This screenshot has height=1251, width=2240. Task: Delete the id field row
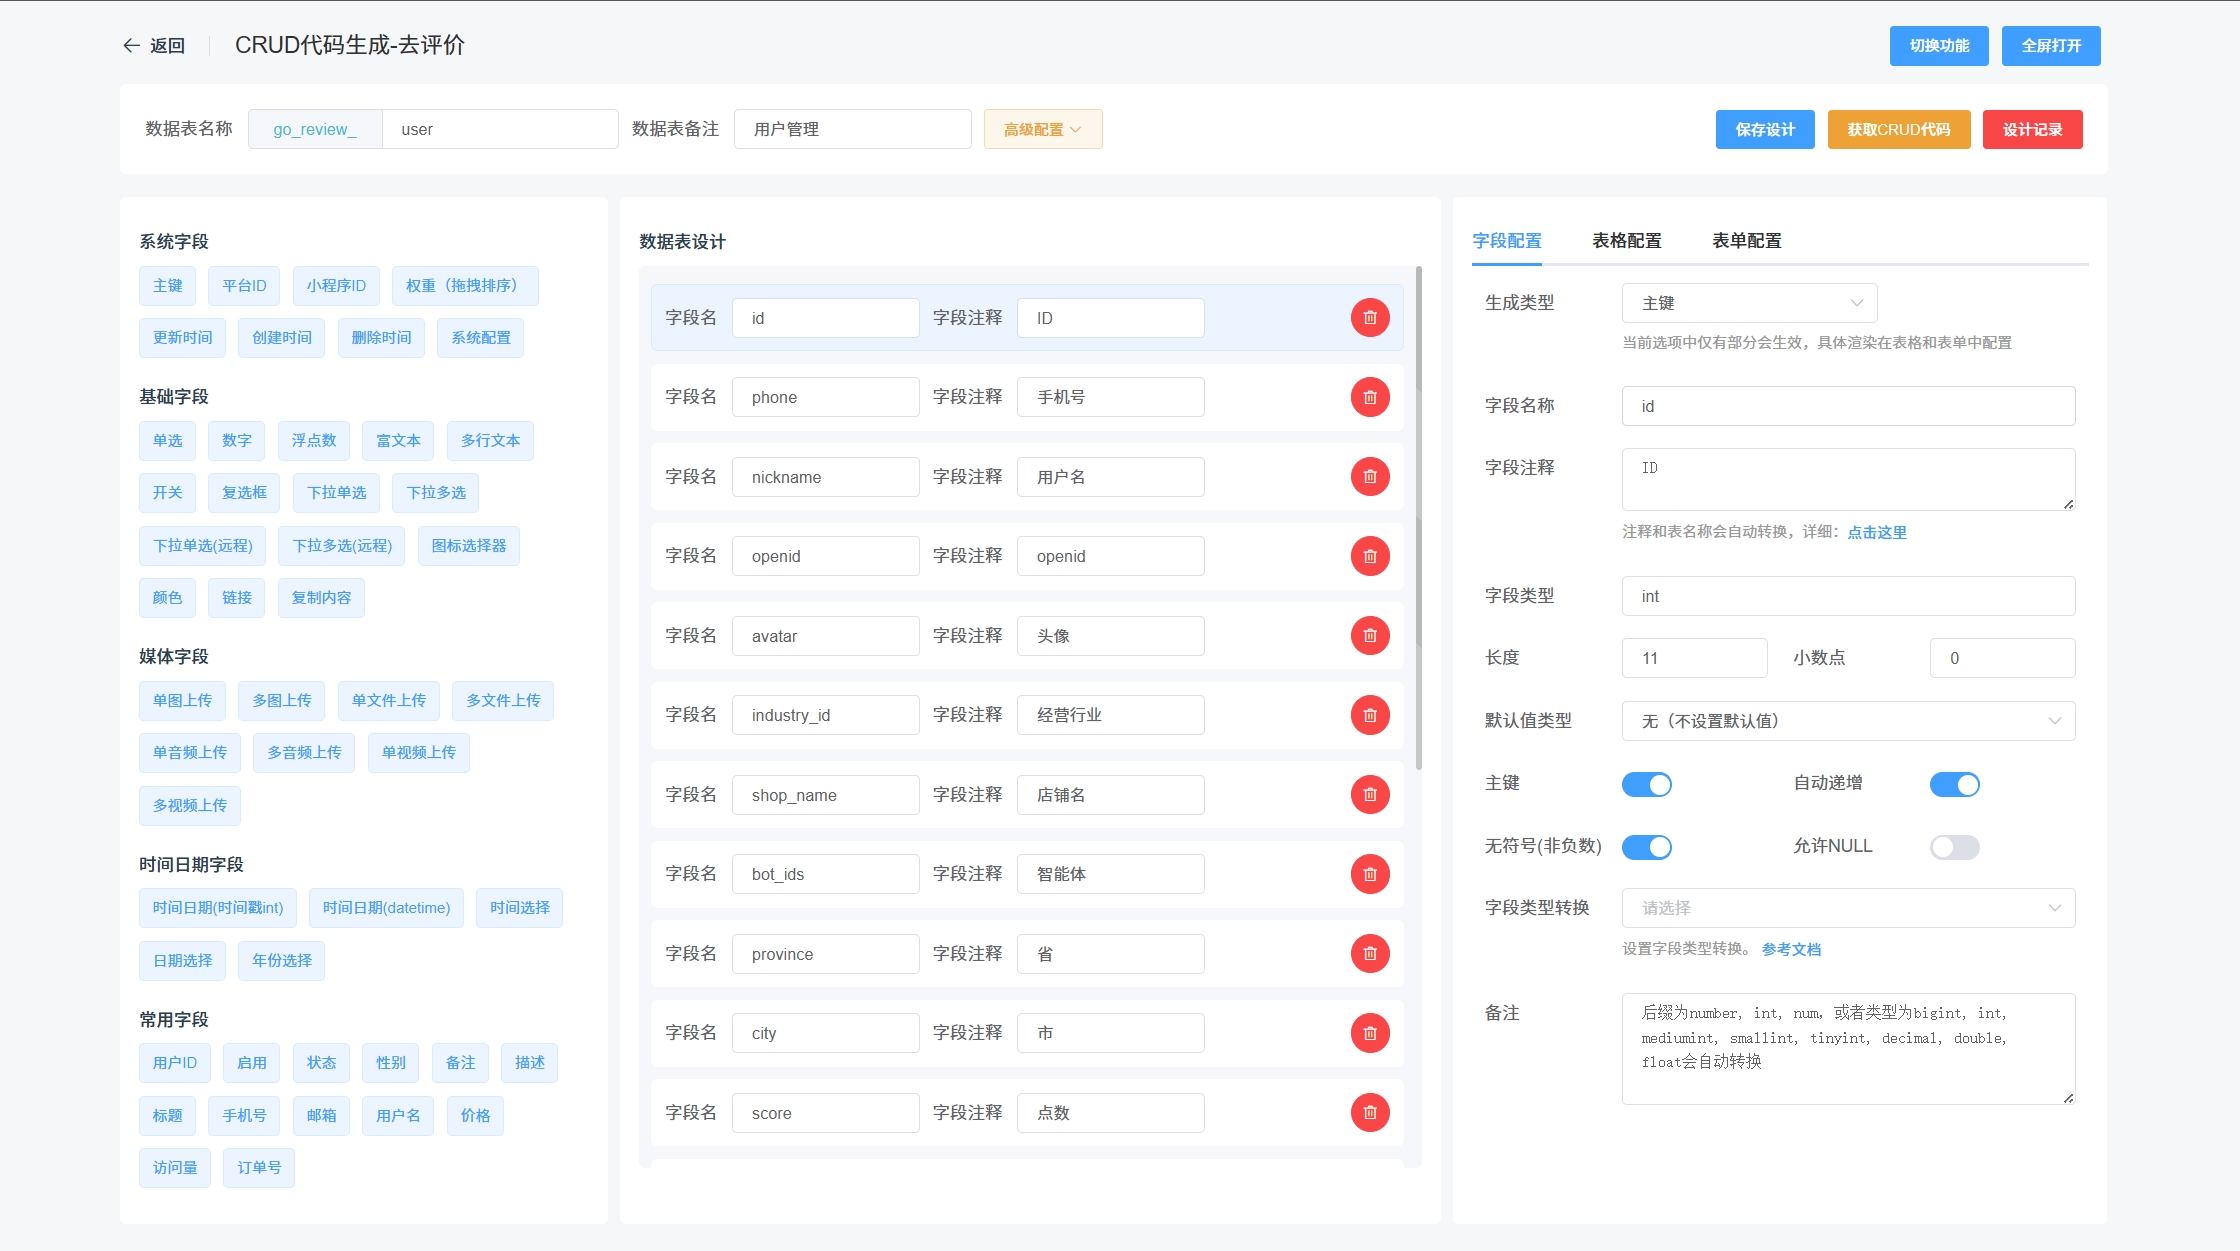click(1370, 317)
